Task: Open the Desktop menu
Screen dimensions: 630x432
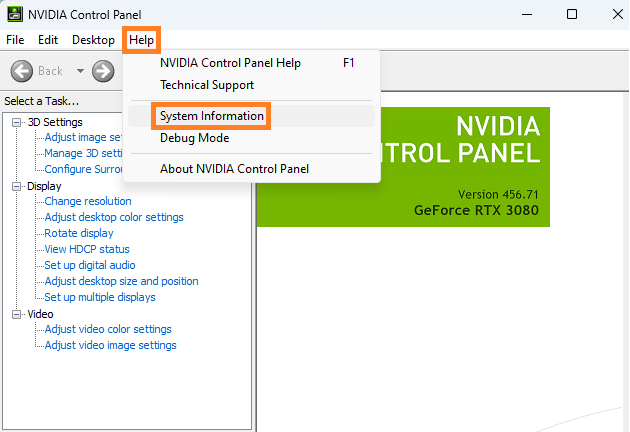Action: (x=93, y=40)
